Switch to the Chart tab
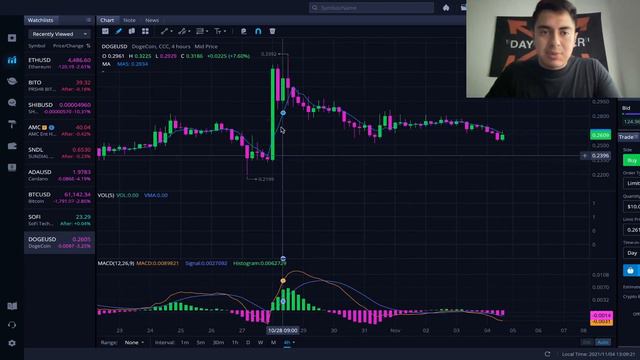Screen dimensions: 640x360 (107, 20)
